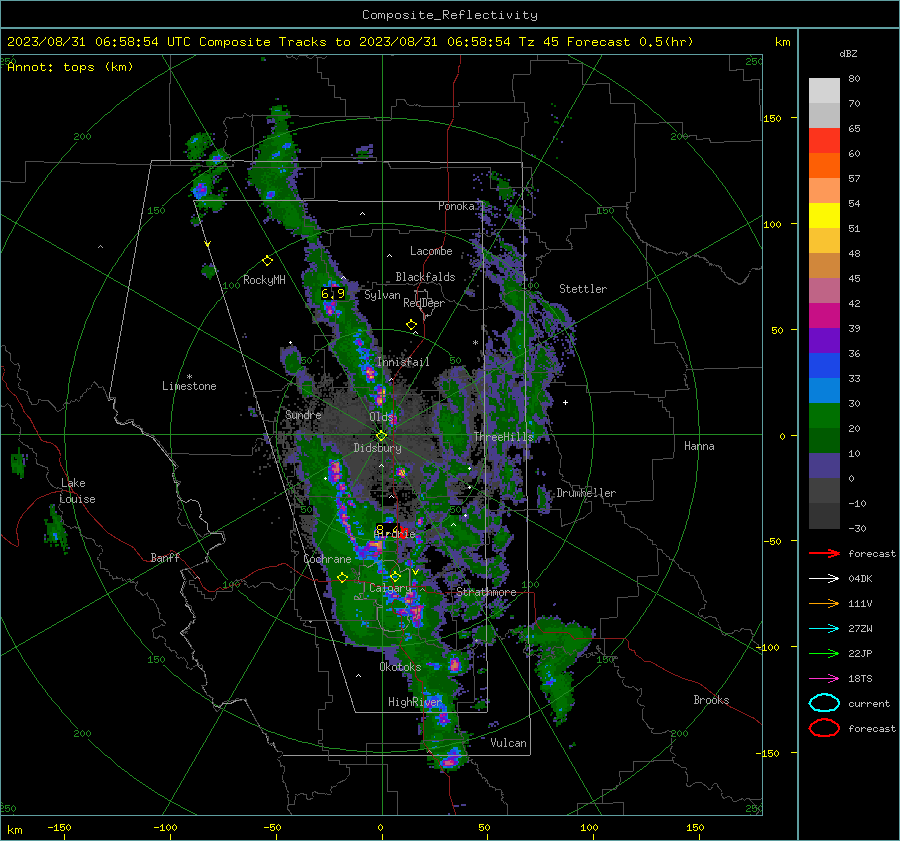This screenshot has height=841, width=900.
Task: Pick orange swatch between 60 and 57 dBZ
Action: coord(824,166)
